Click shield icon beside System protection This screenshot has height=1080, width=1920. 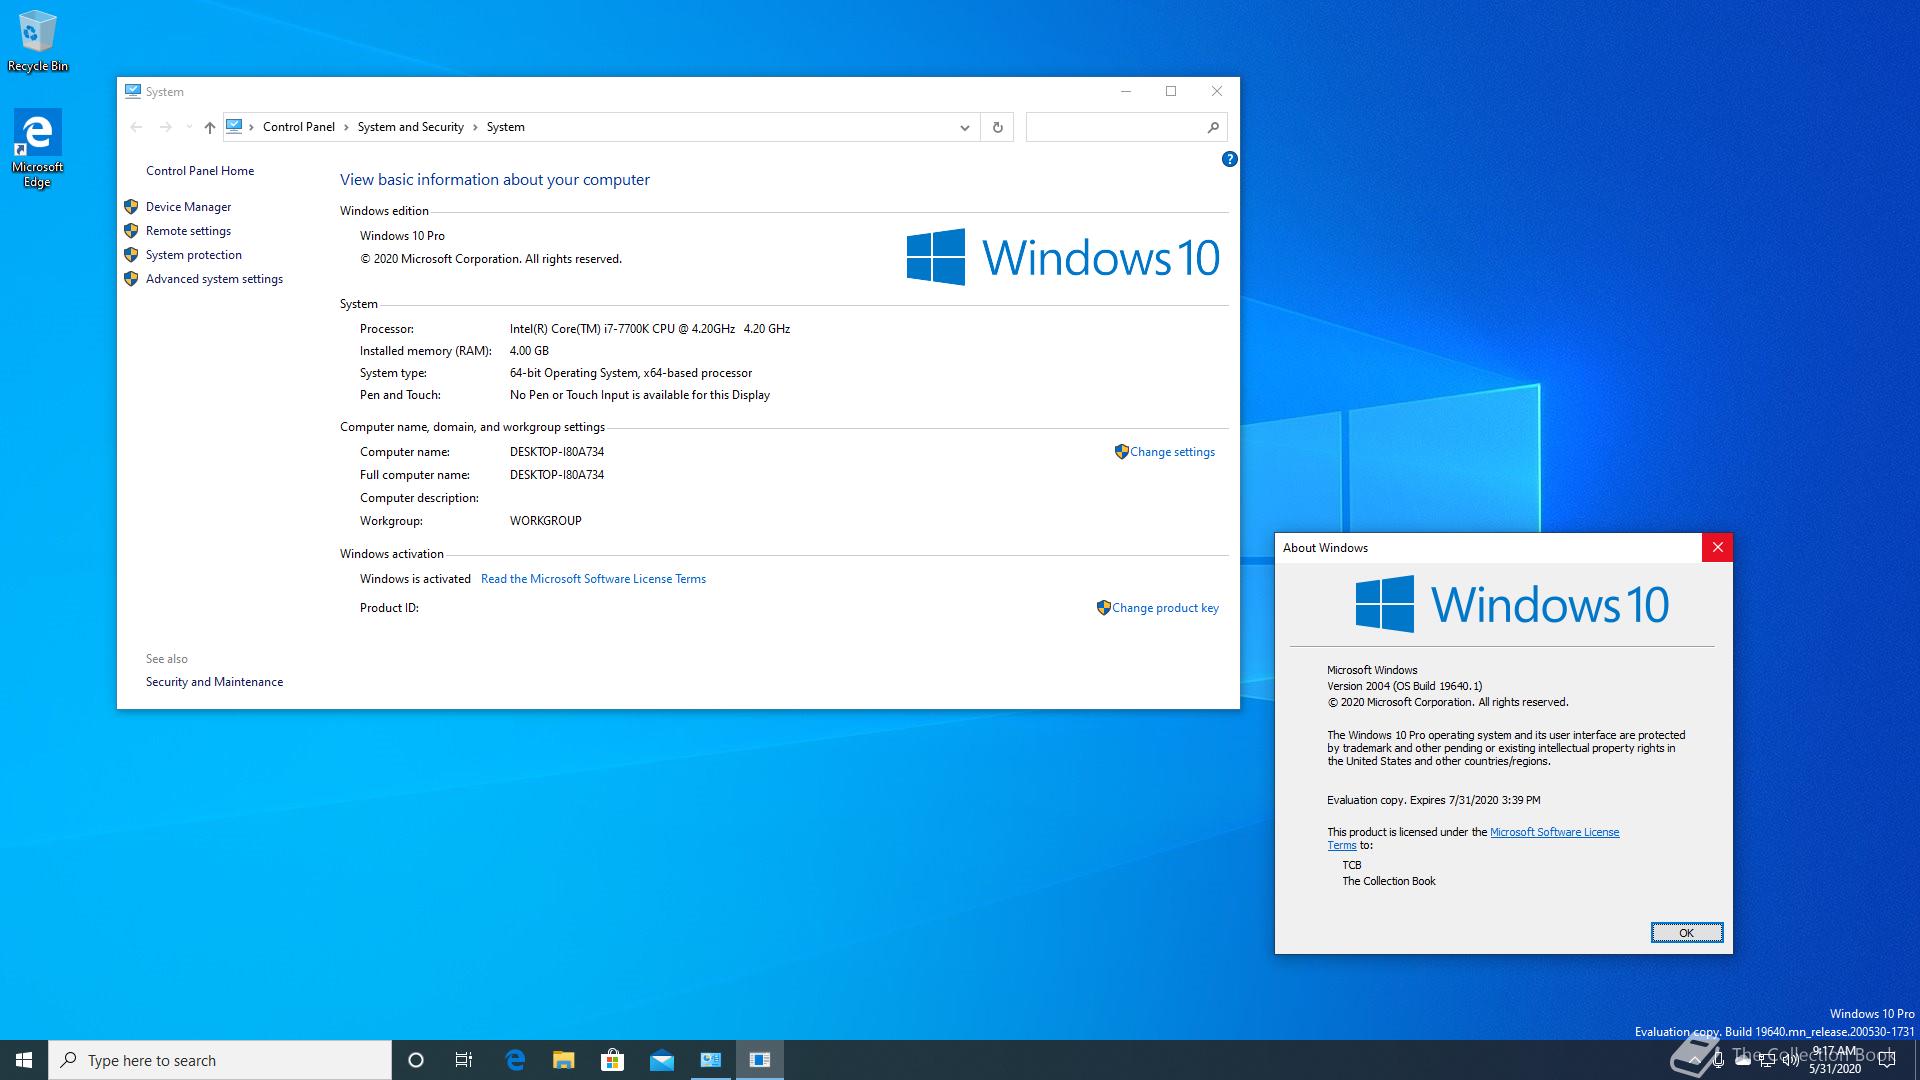131,255
